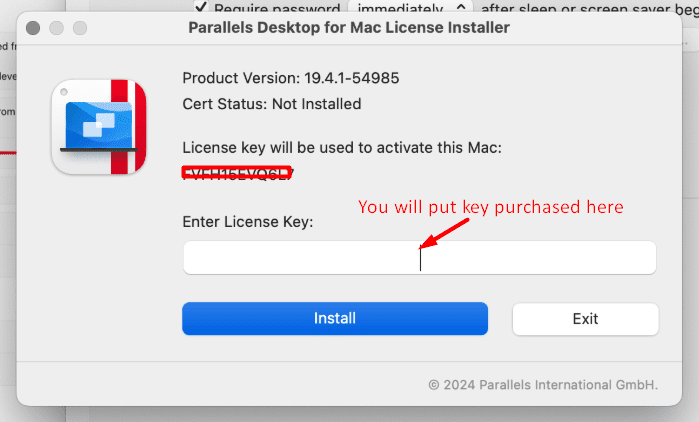This screenshot has height=422, width=699.
Task: Click "License key will be used" message
Action: click(x=342, y=148)
